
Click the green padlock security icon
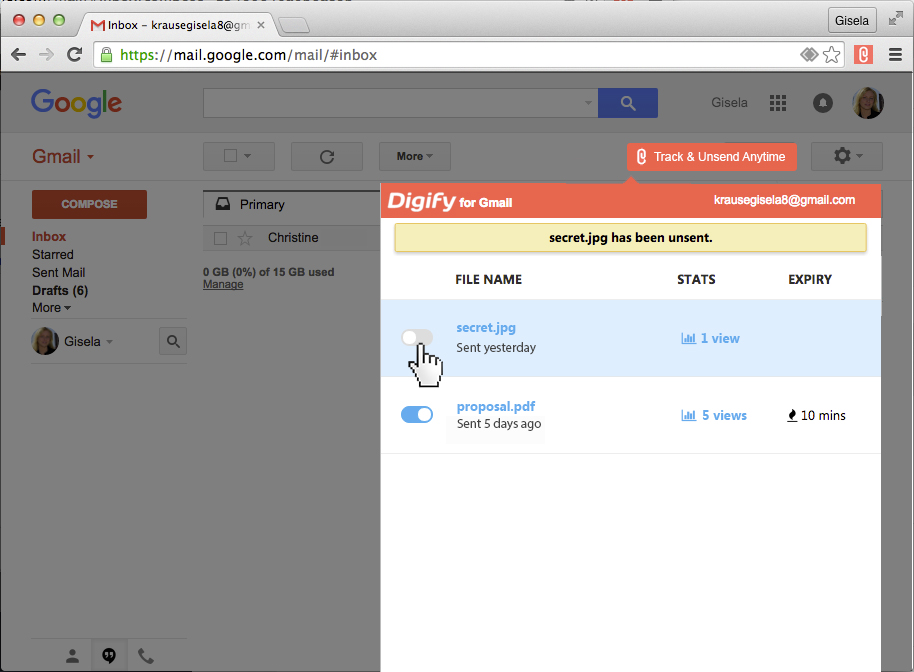[x=106, y=55]
